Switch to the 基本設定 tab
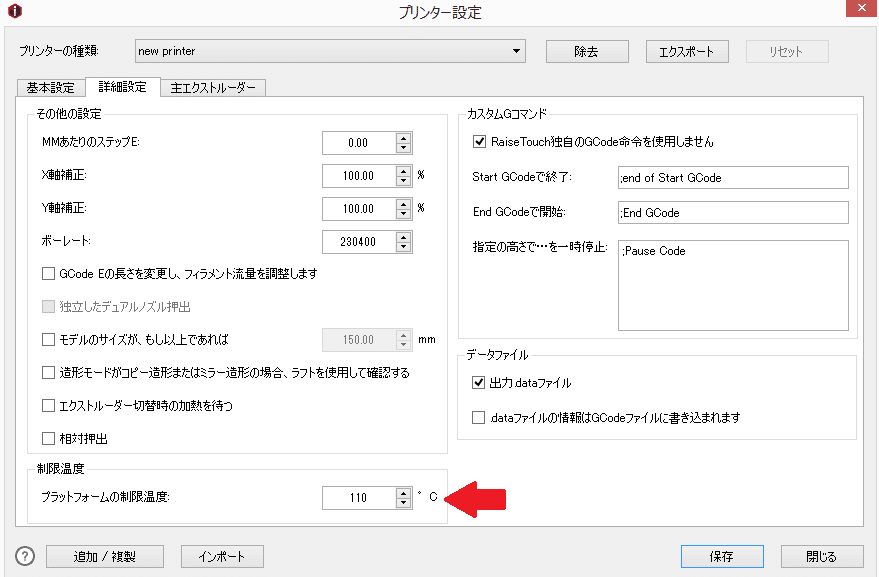The width and height of the screenshot is (879, 577). coord(50,87)
